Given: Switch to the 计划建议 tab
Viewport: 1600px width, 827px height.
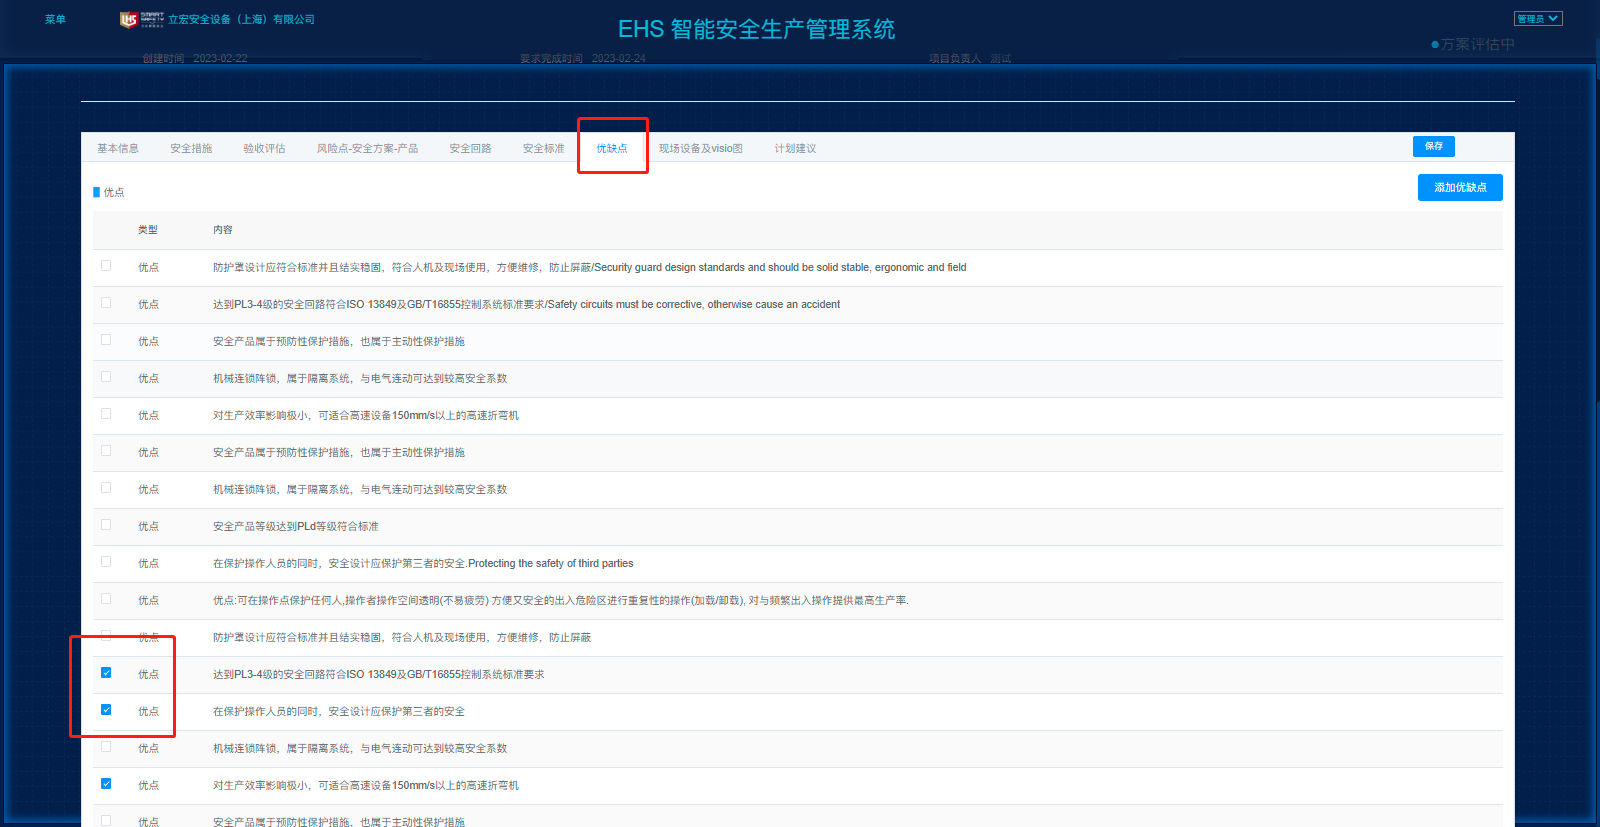Looking at the screenshot, I should point(795,148).
